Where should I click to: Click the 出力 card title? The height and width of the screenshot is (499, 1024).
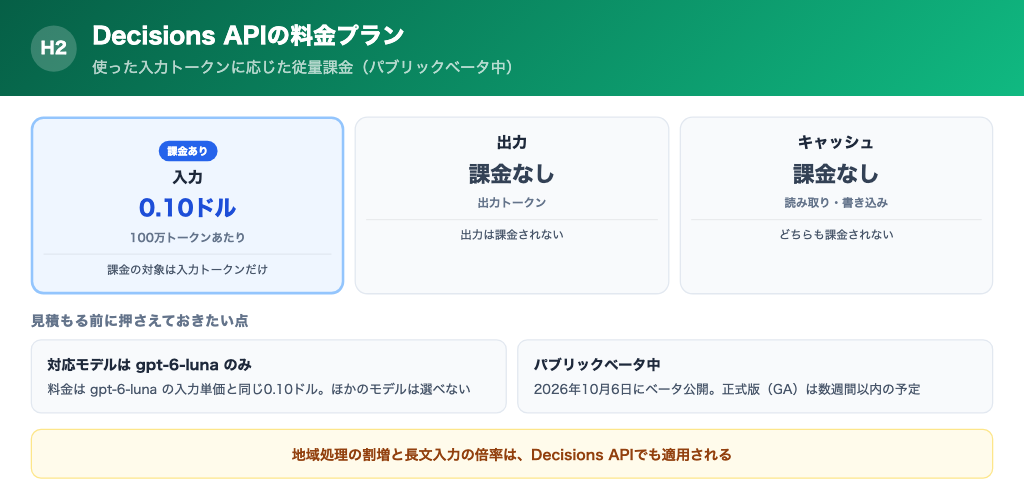[x=512, y=142]
